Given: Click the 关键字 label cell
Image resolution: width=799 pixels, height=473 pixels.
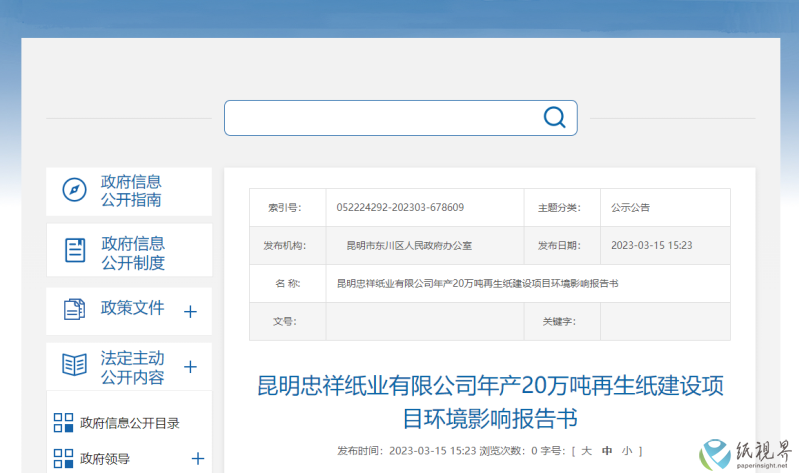Looking at the screenshot, I should [x=560, y=322].
